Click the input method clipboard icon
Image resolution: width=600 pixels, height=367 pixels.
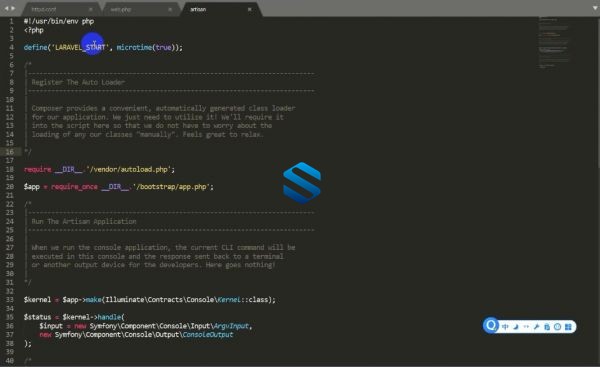coord(547,327)
